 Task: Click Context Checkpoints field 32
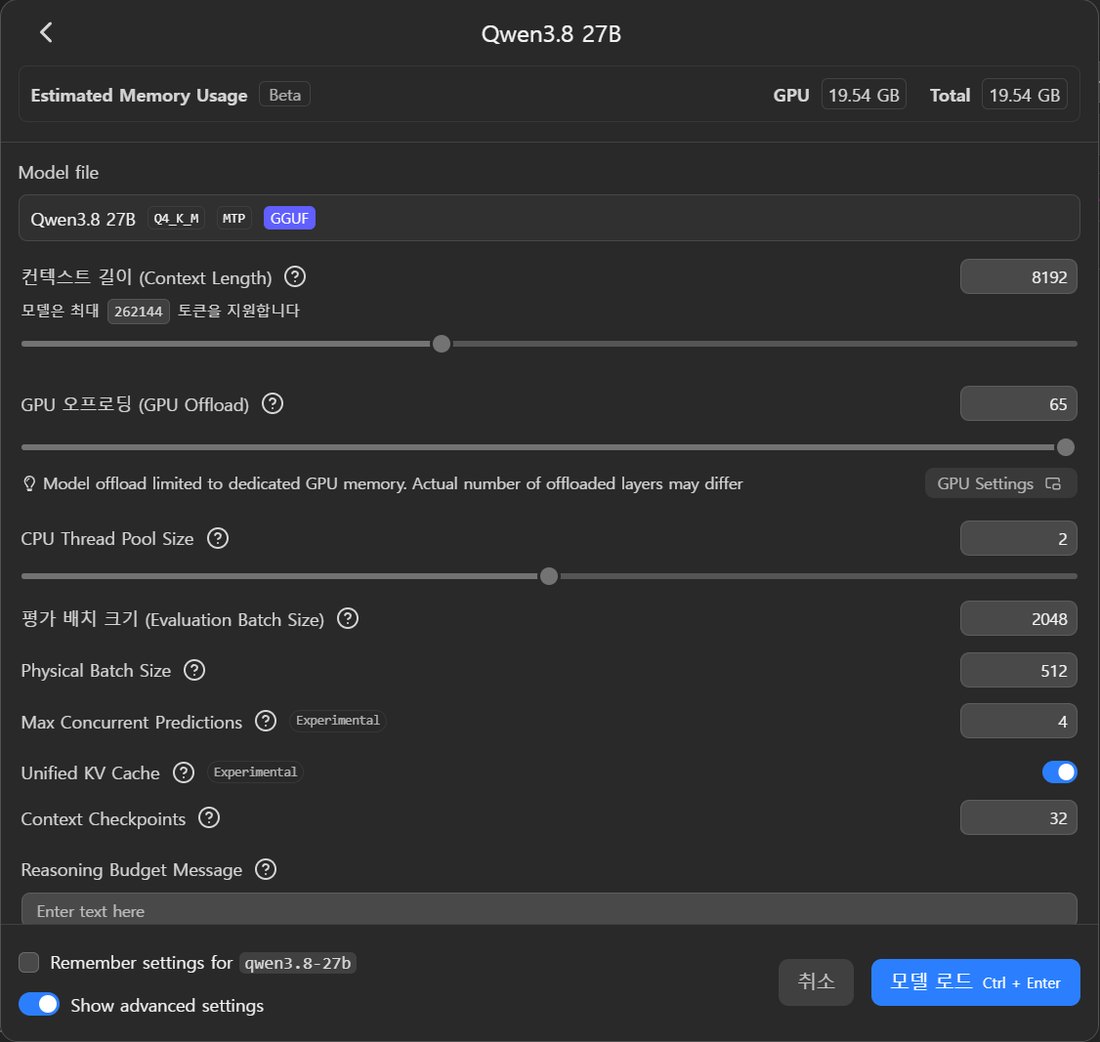coord(1018,817)
